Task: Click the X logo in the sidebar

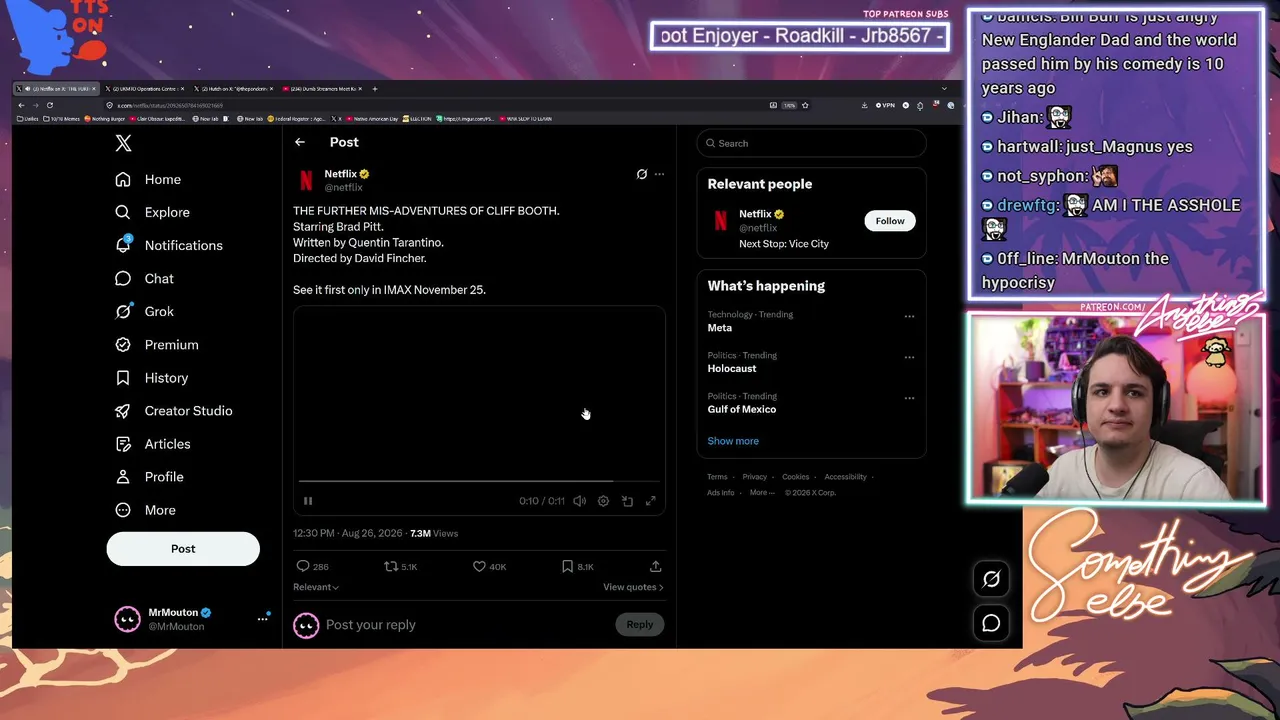Action: [x=123, y=143]
